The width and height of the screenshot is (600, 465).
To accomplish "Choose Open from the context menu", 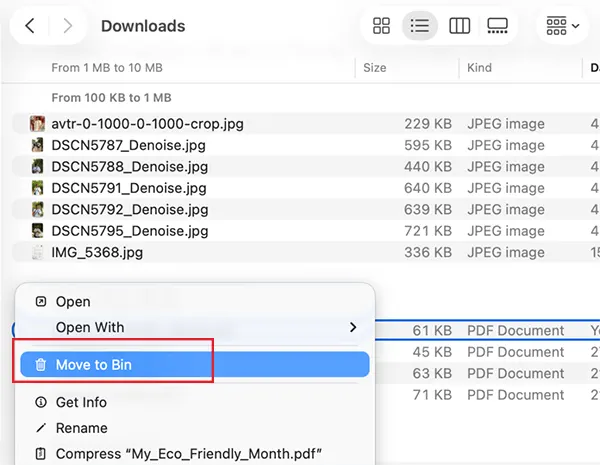I will [195, 302].
